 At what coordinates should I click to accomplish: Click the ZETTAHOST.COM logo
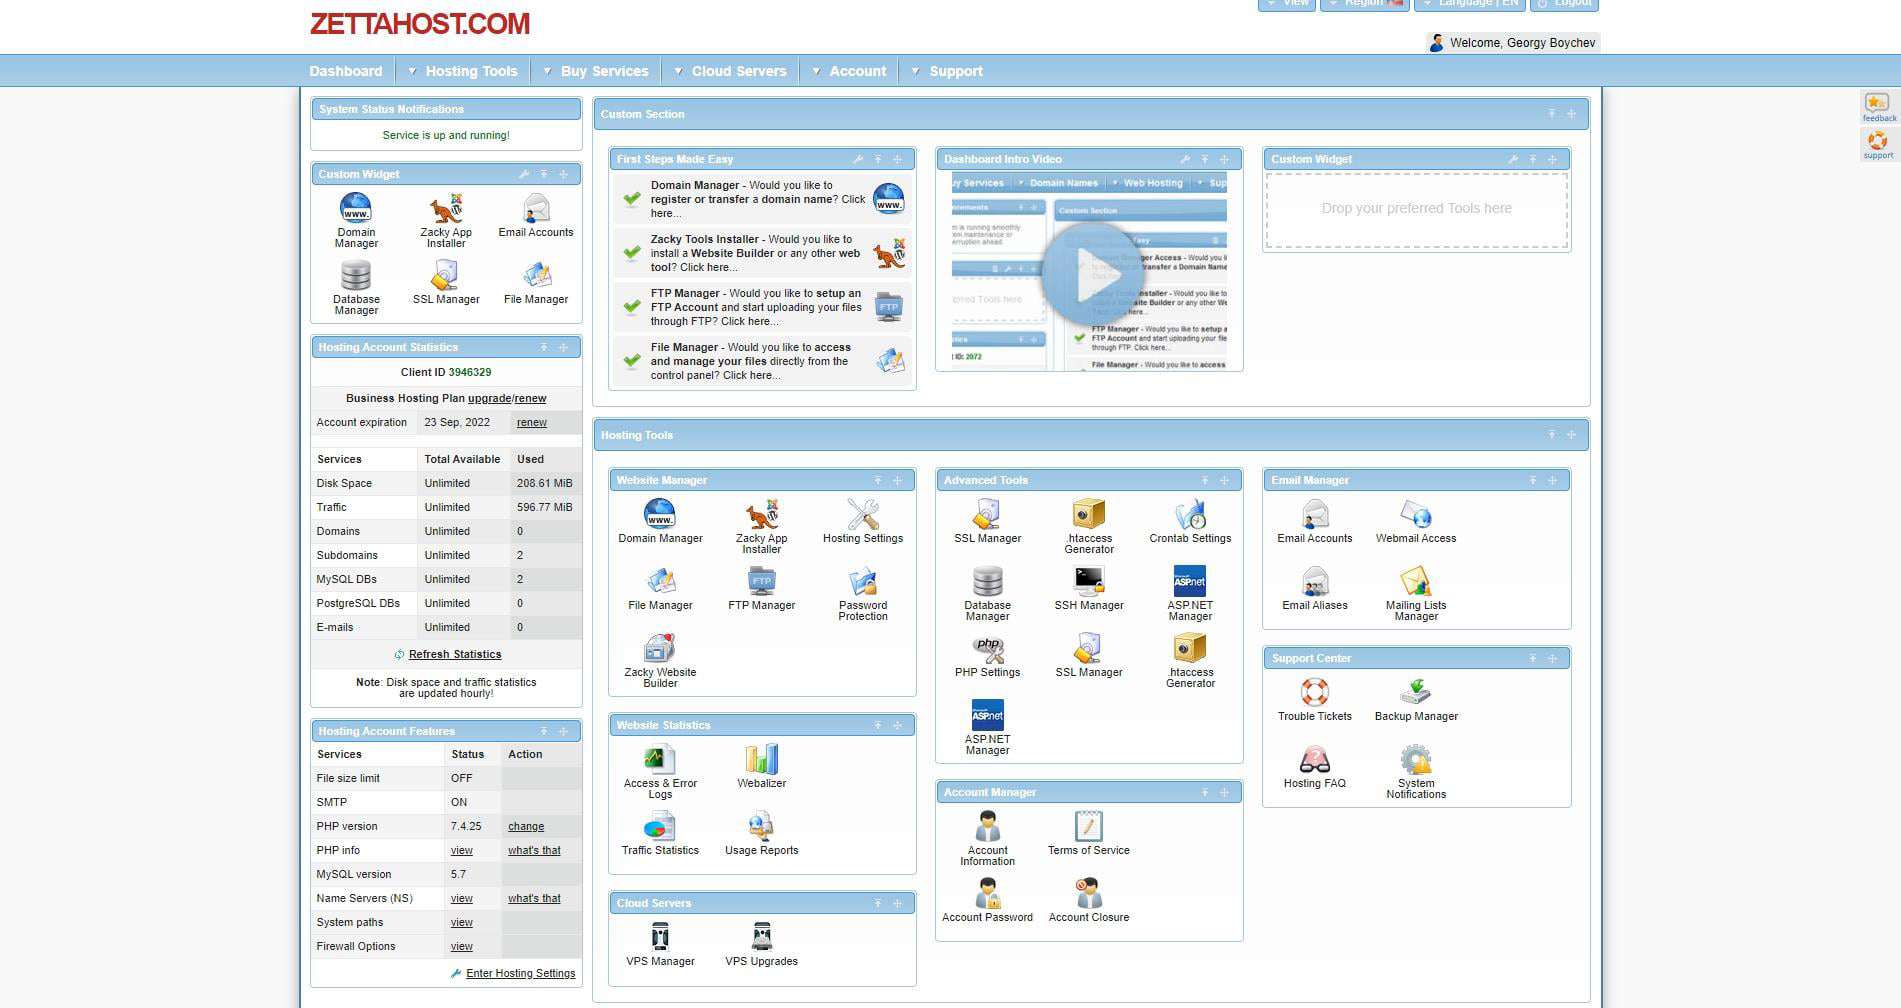coord(420,24)
